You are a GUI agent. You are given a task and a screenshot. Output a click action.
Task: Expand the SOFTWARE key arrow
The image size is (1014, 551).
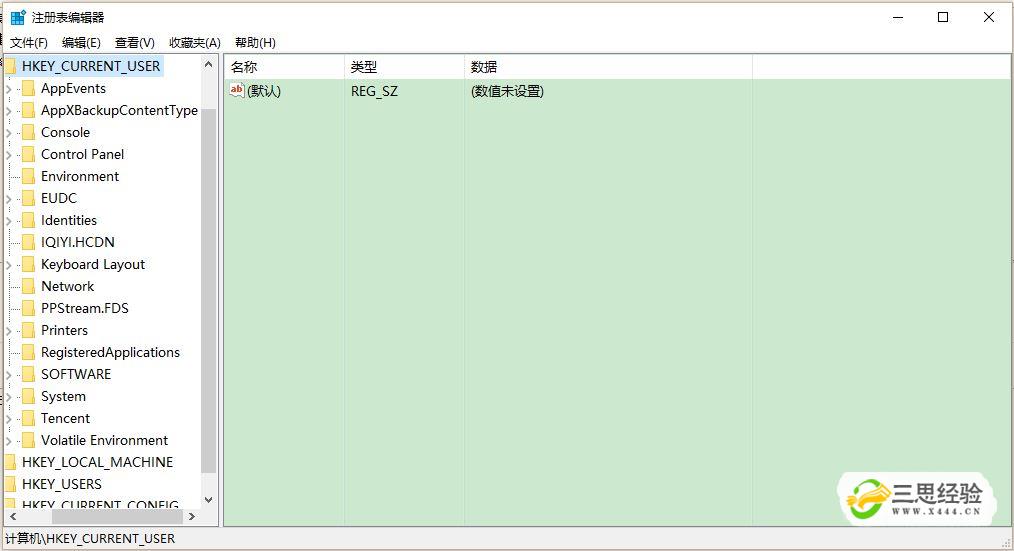9,374
